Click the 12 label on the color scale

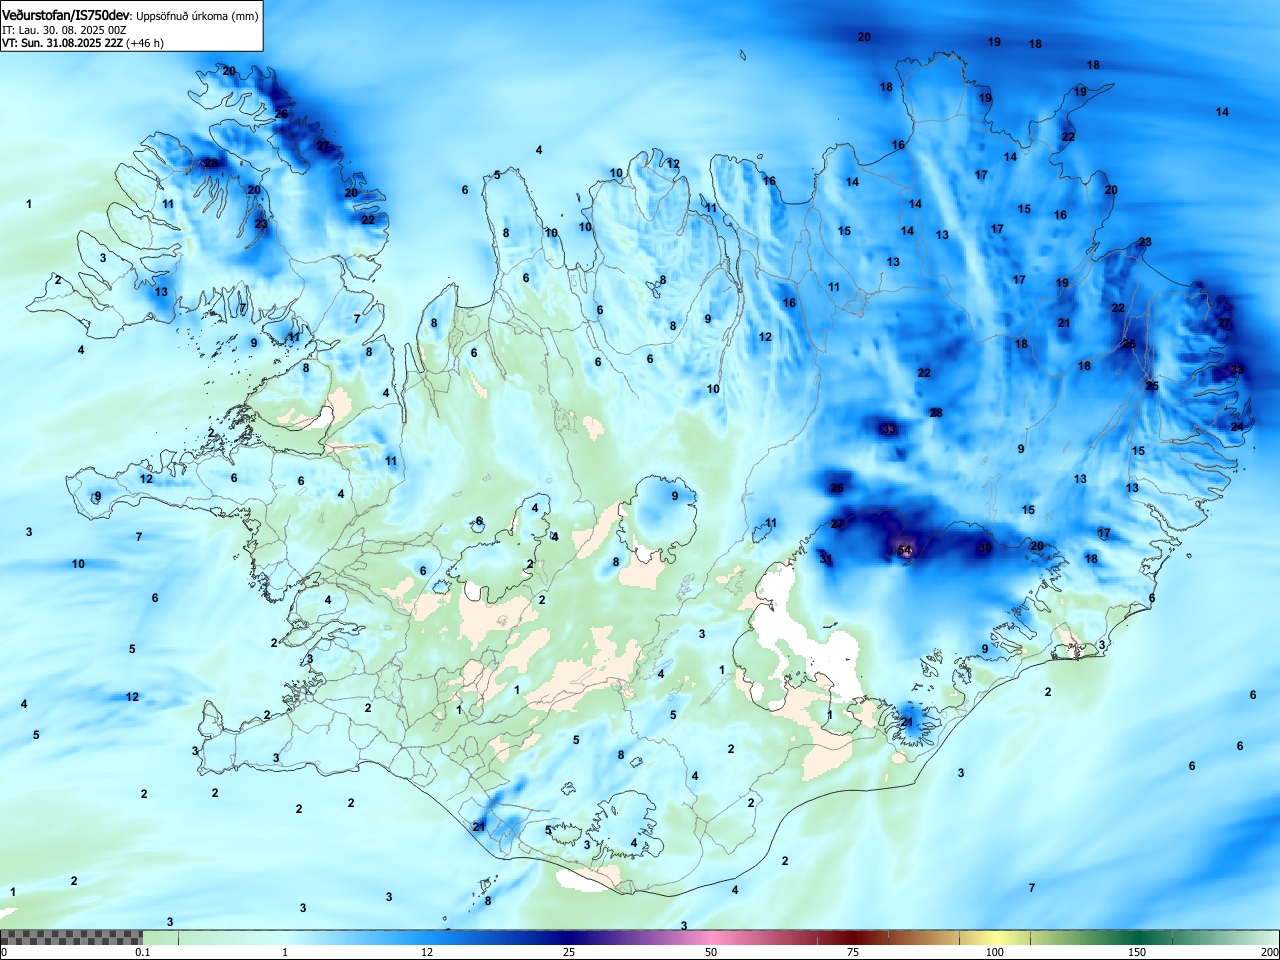(427, 952)
